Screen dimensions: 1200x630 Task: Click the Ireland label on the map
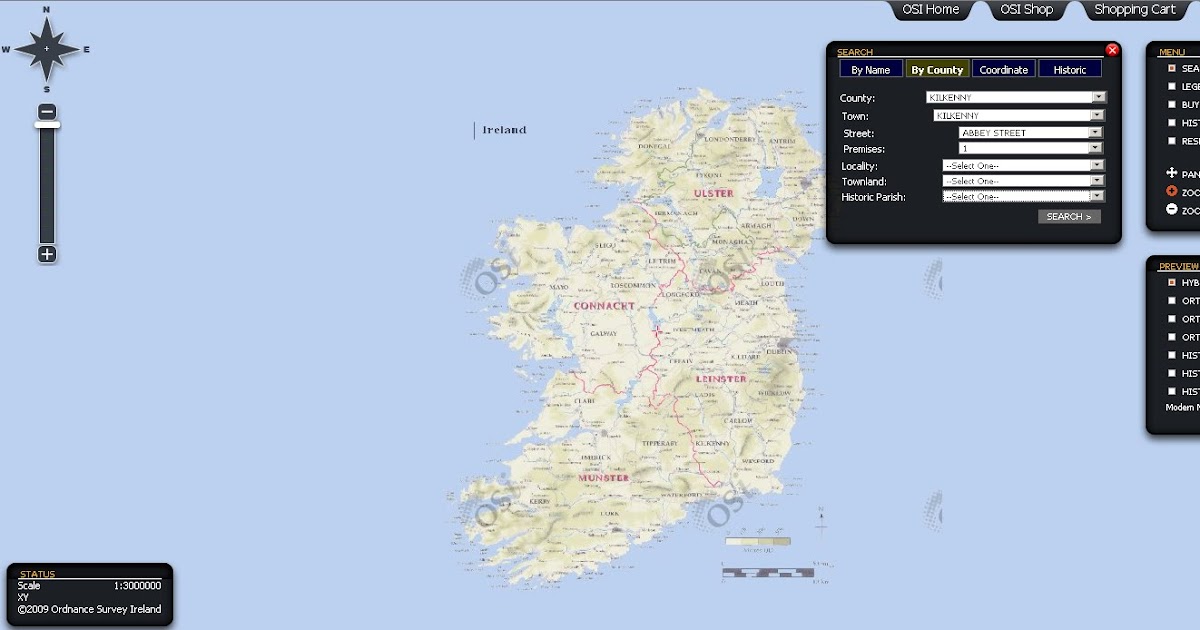coord(504,130)
